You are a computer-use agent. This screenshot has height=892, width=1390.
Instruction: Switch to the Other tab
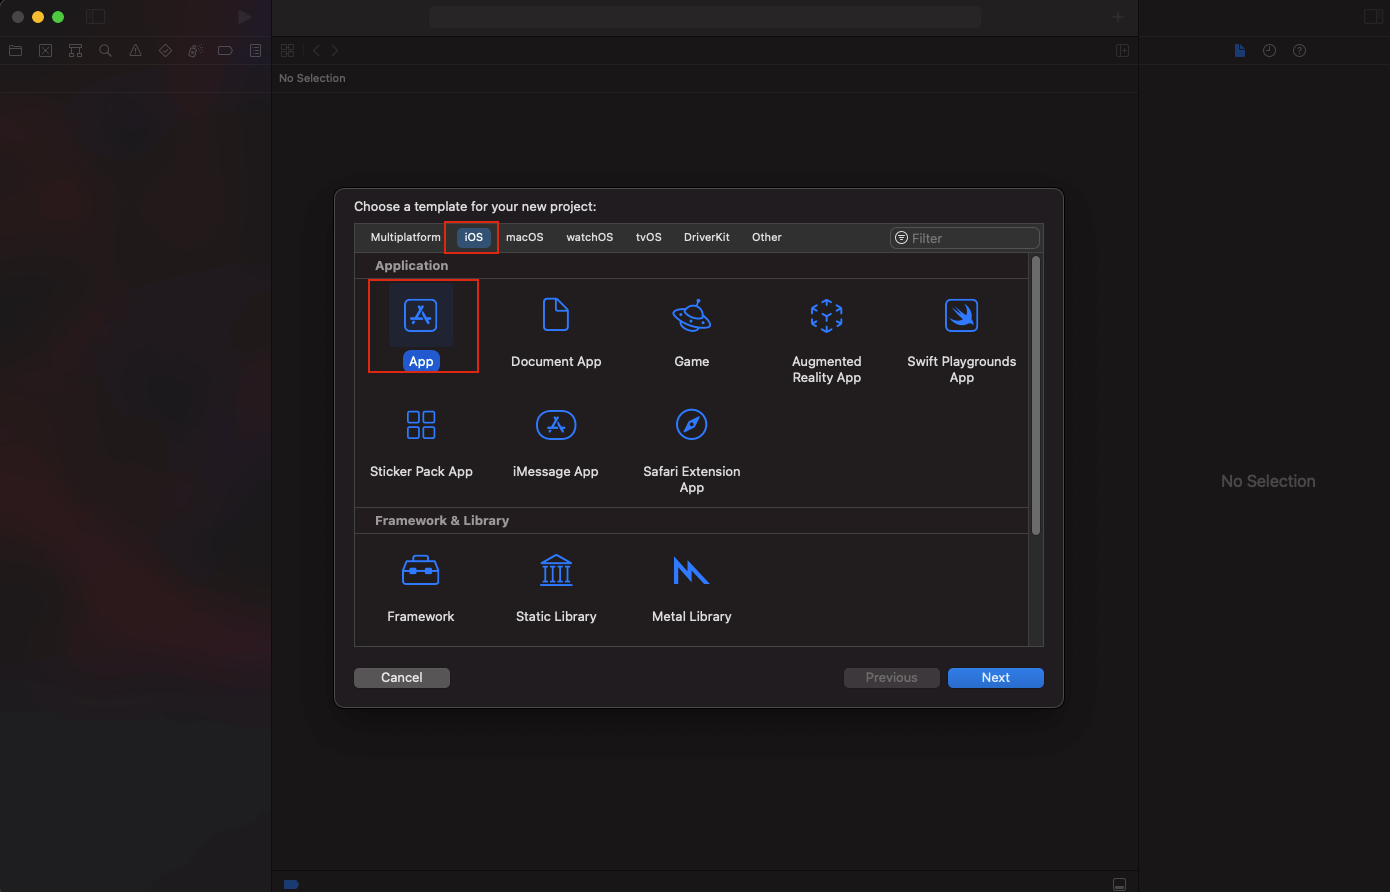pos(767,237)
